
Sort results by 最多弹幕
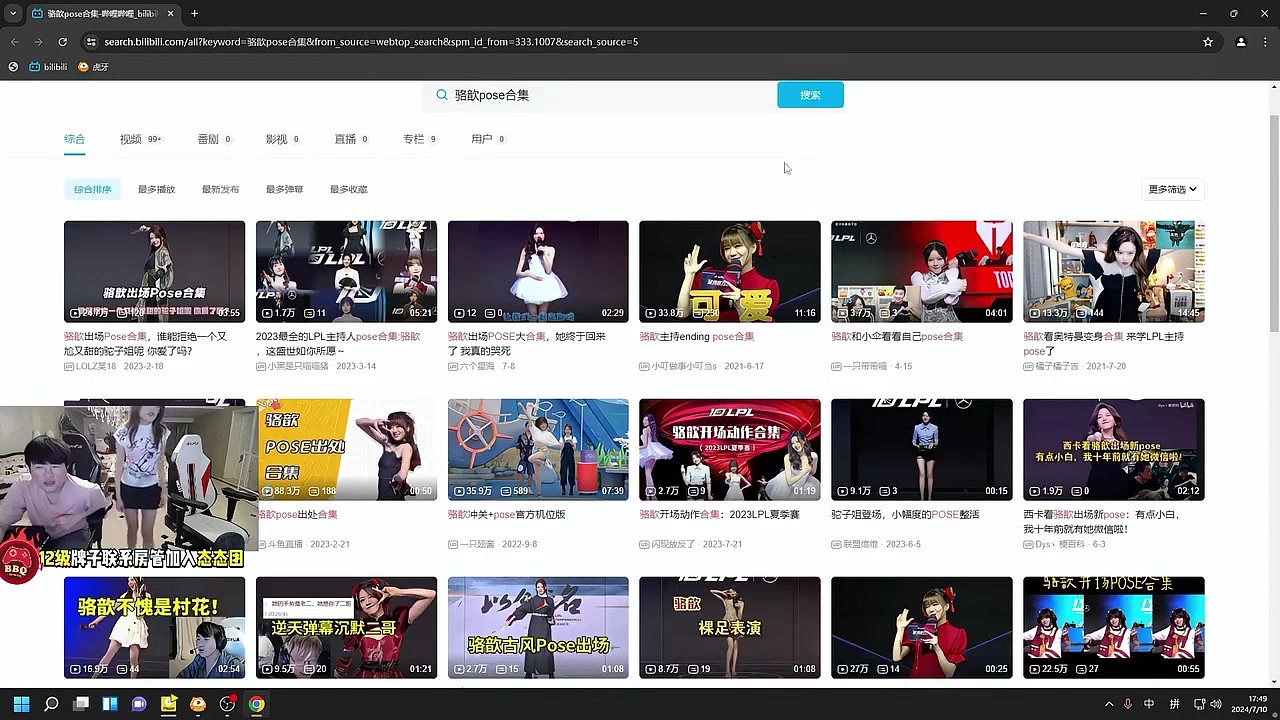point(284,189)
